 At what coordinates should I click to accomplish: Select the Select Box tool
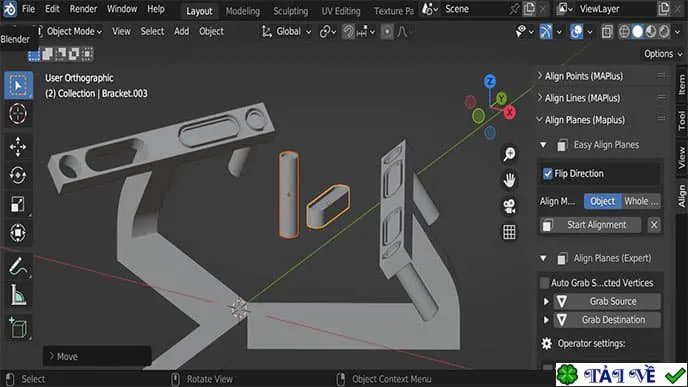pos(18,85)
